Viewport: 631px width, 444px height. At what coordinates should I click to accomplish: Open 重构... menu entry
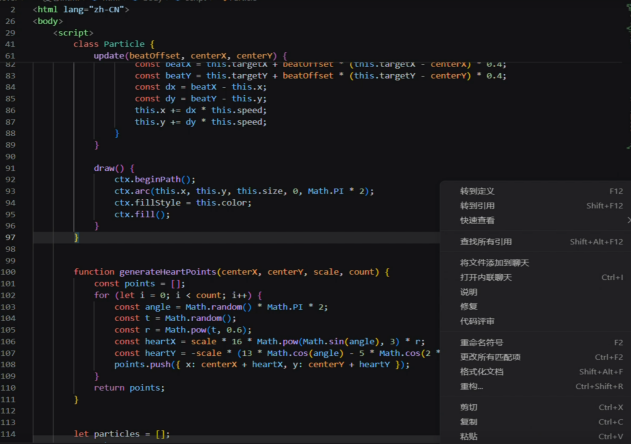[536, 386]
